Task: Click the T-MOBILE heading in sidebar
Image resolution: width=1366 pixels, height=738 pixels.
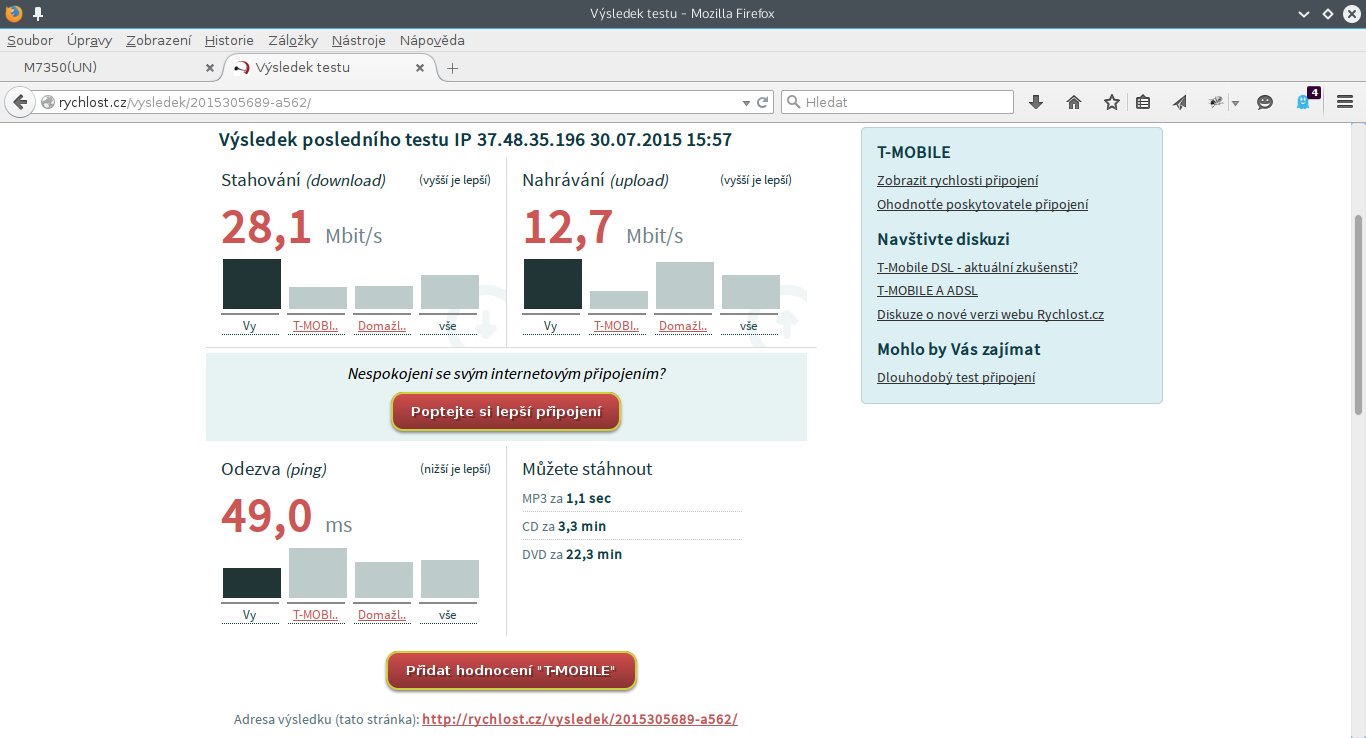Action: tap(914, 153)
